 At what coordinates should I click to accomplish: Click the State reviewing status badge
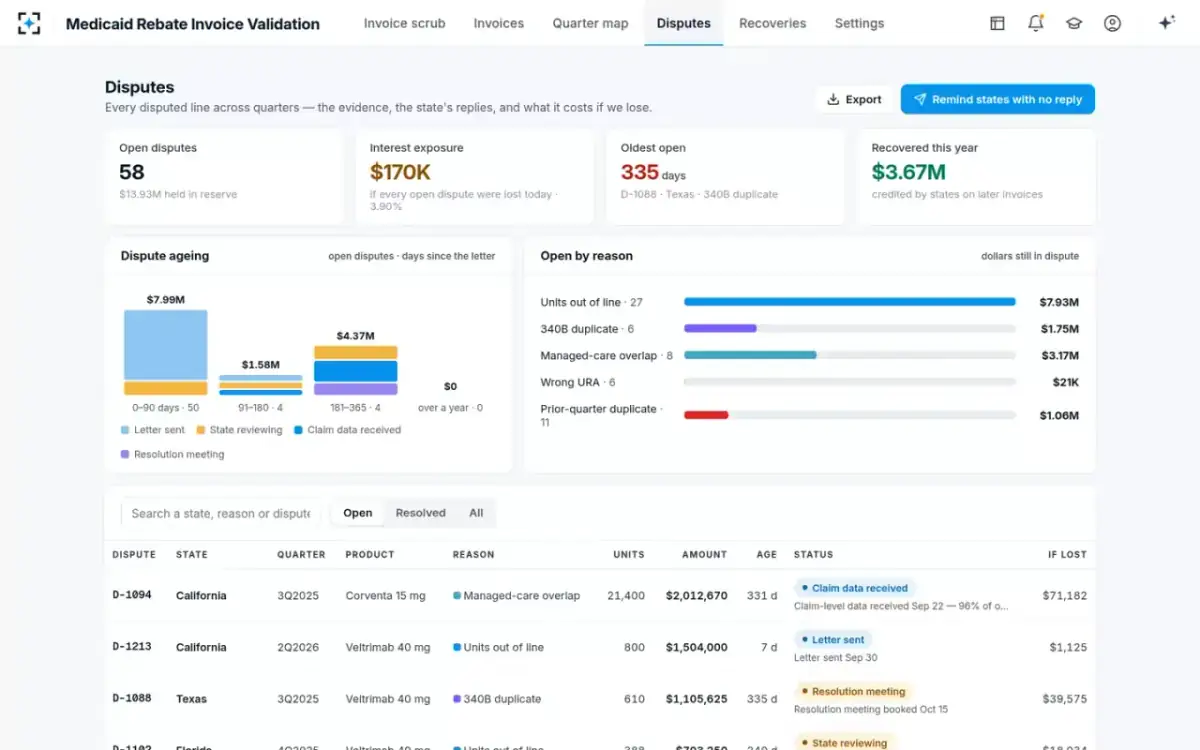coord(844,743)
